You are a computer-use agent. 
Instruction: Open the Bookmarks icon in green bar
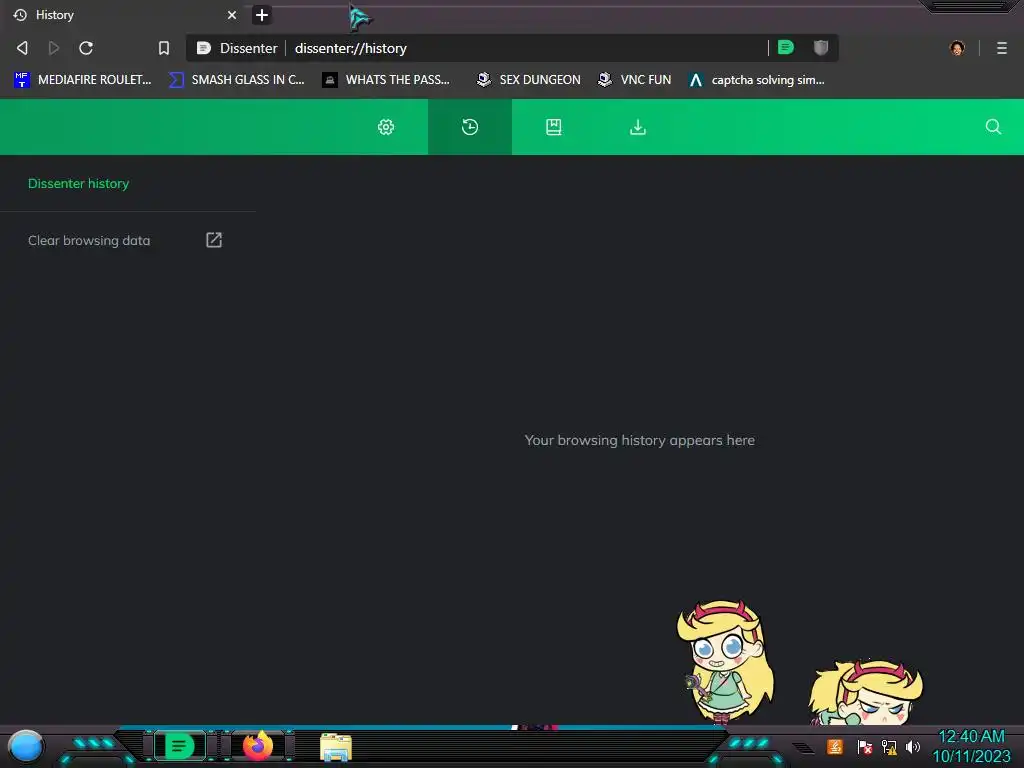click(x=554, y=127)
